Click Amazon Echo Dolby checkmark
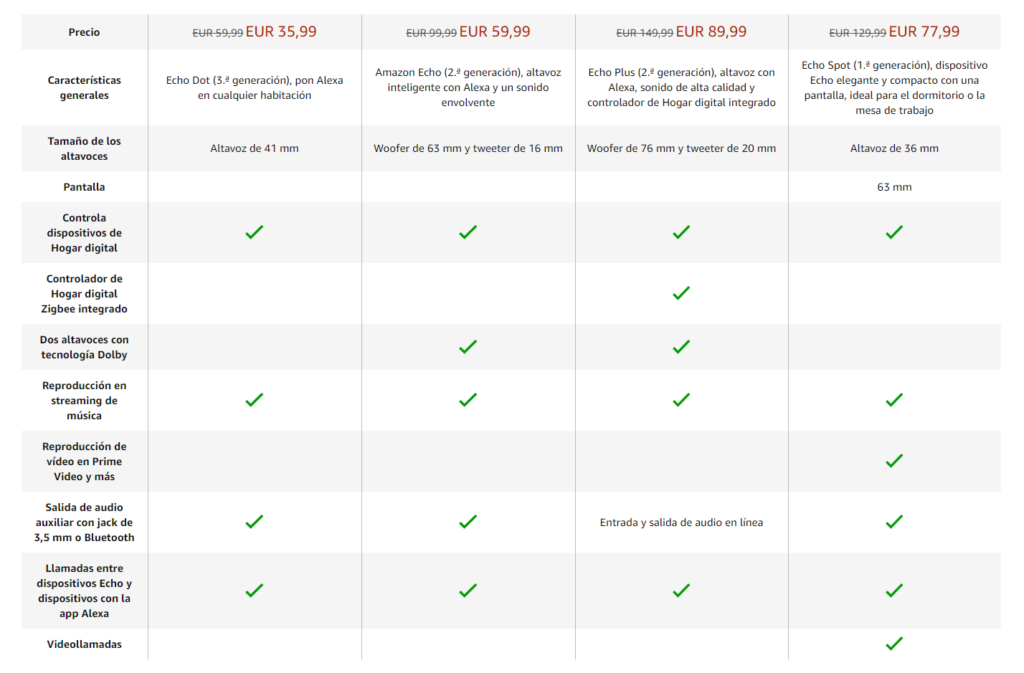1024x673 pixels. pos(468,347)
